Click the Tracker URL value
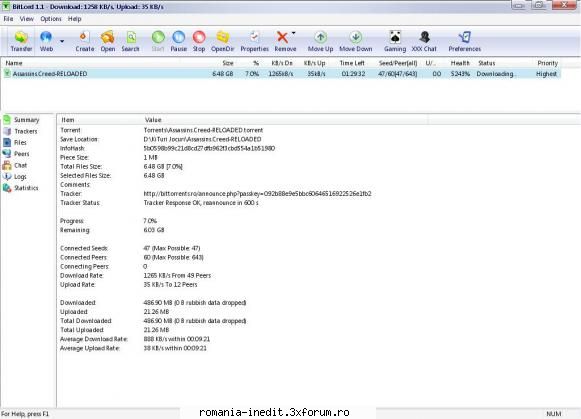The image size is (581, 419). (x=257, y=193)
